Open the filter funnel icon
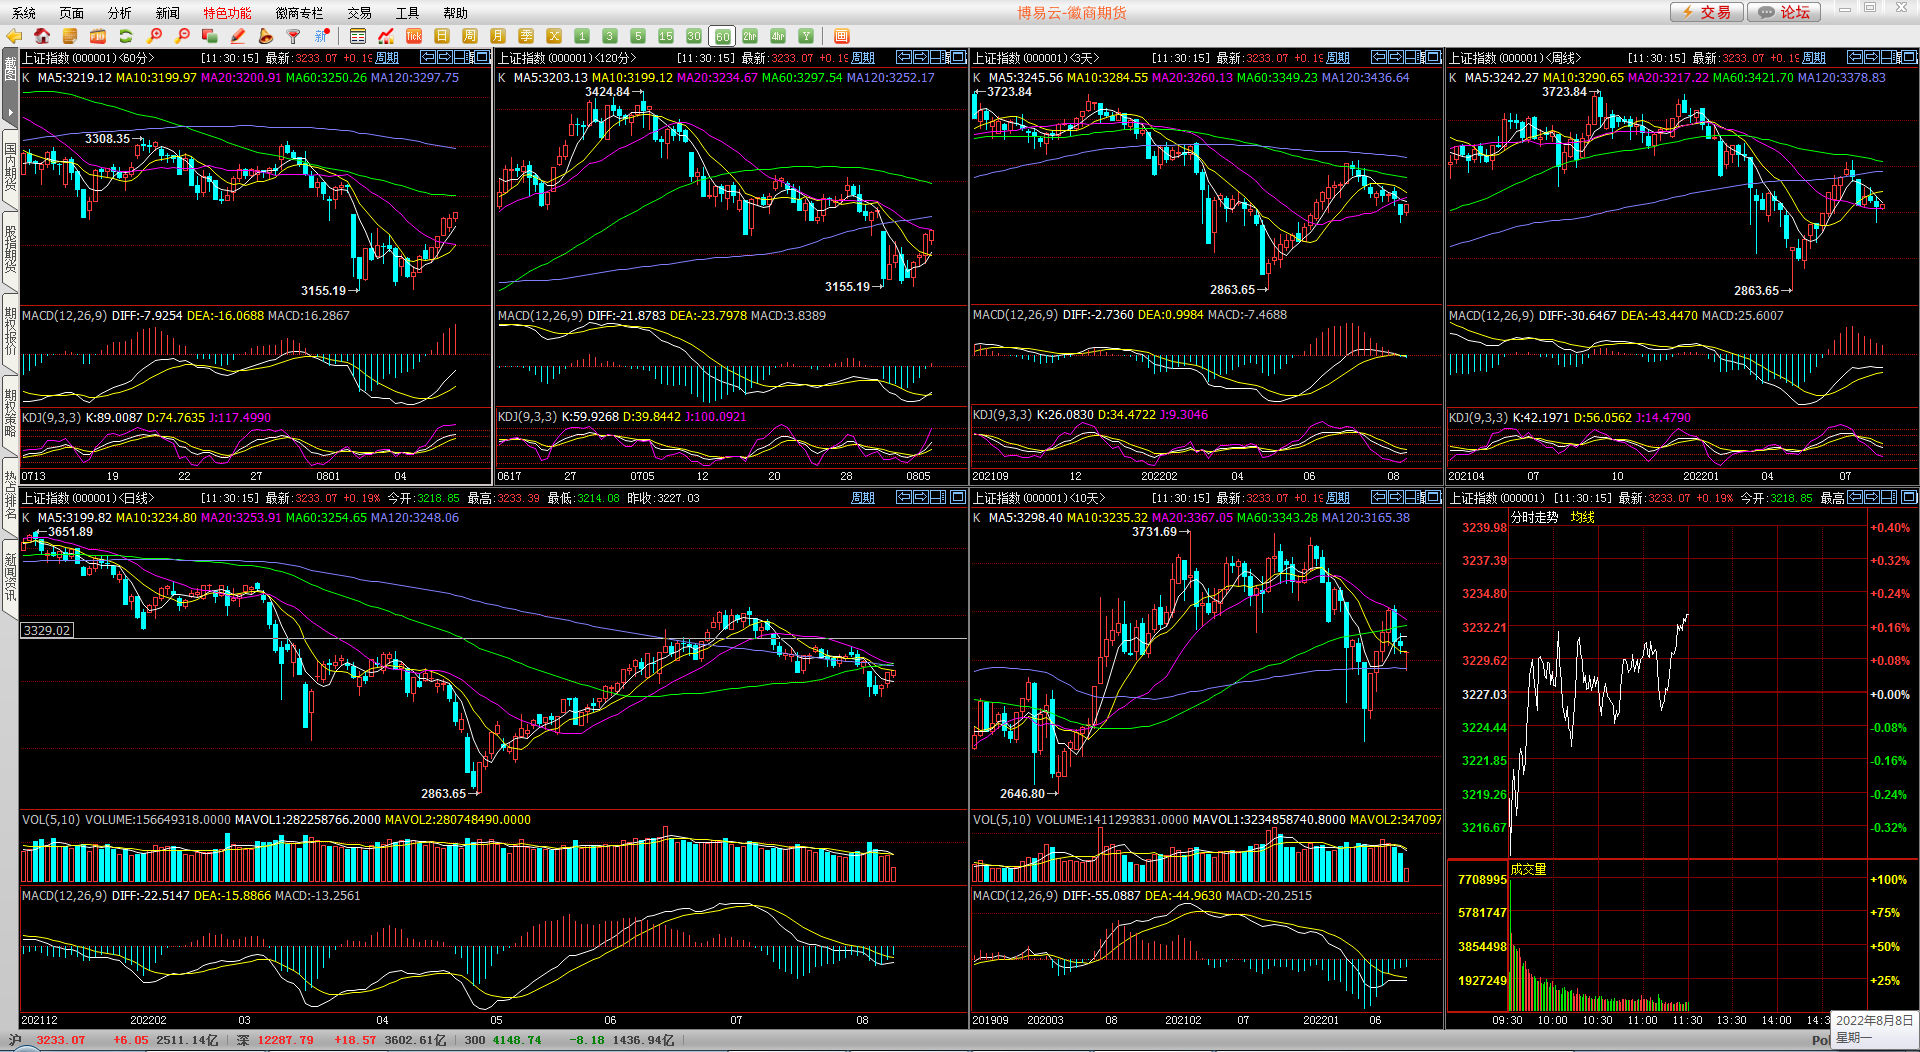1920x1052 pixels. [x=294, y=36]
